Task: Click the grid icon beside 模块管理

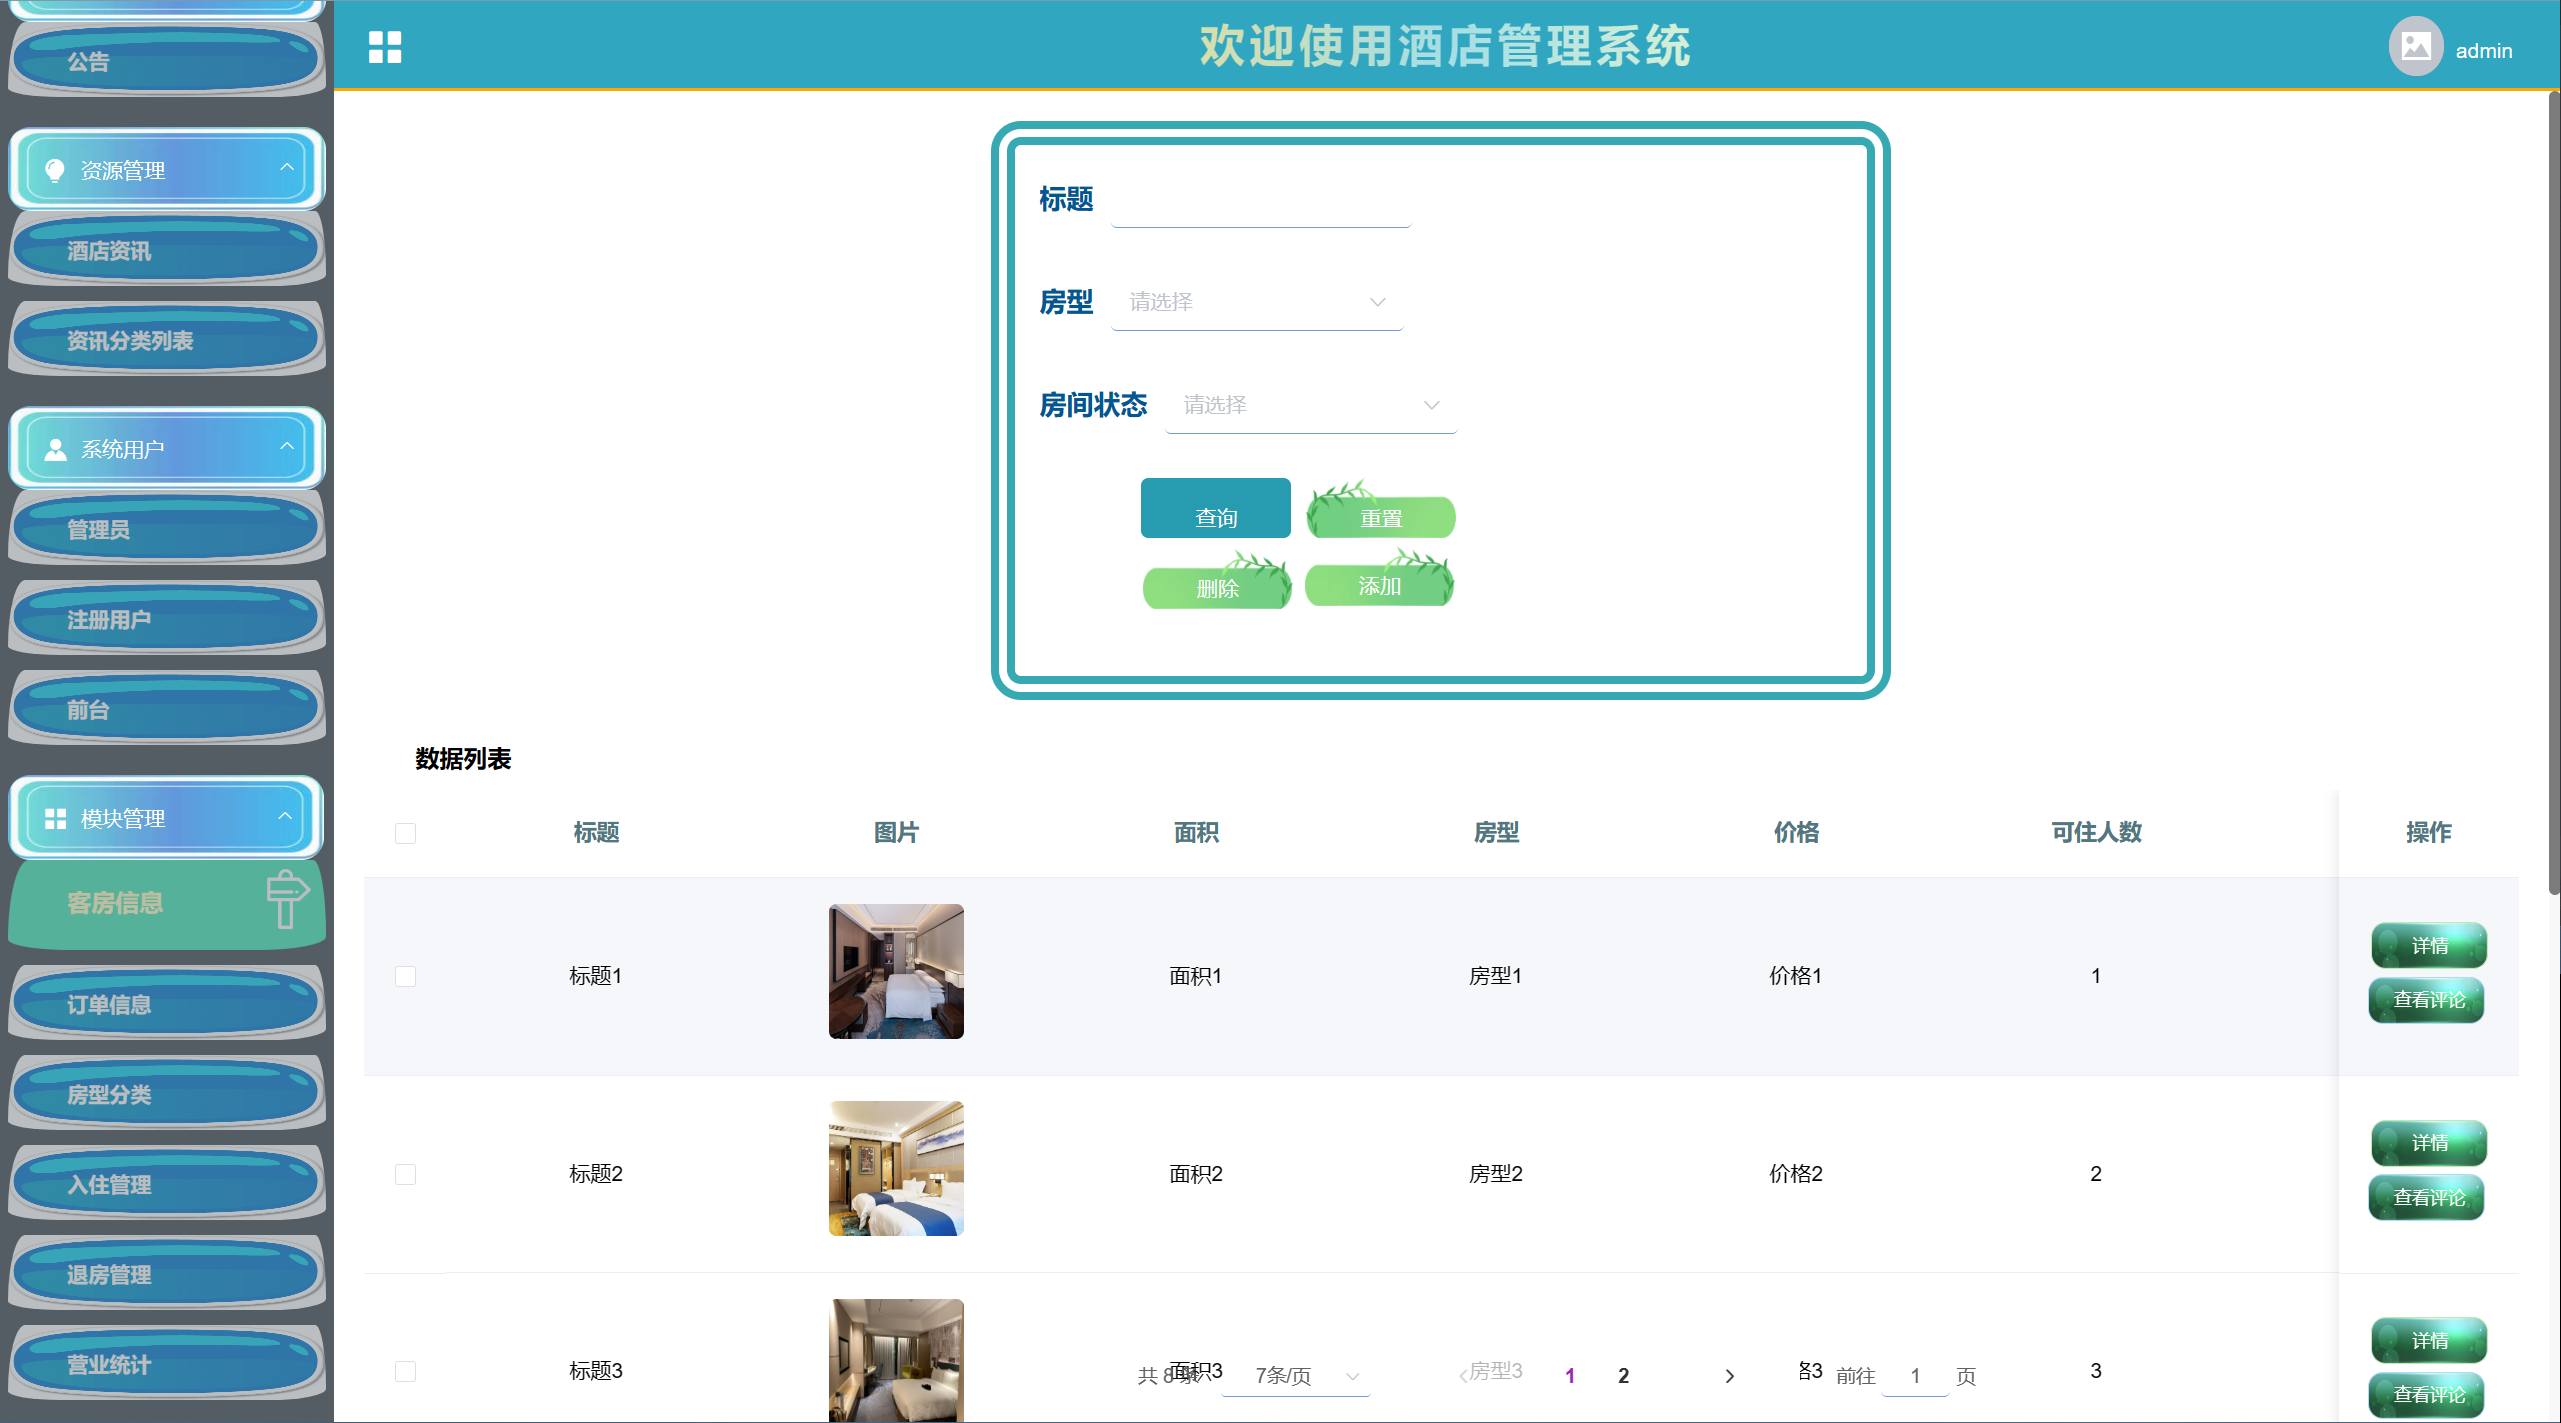Action: [x=55, y=819]
